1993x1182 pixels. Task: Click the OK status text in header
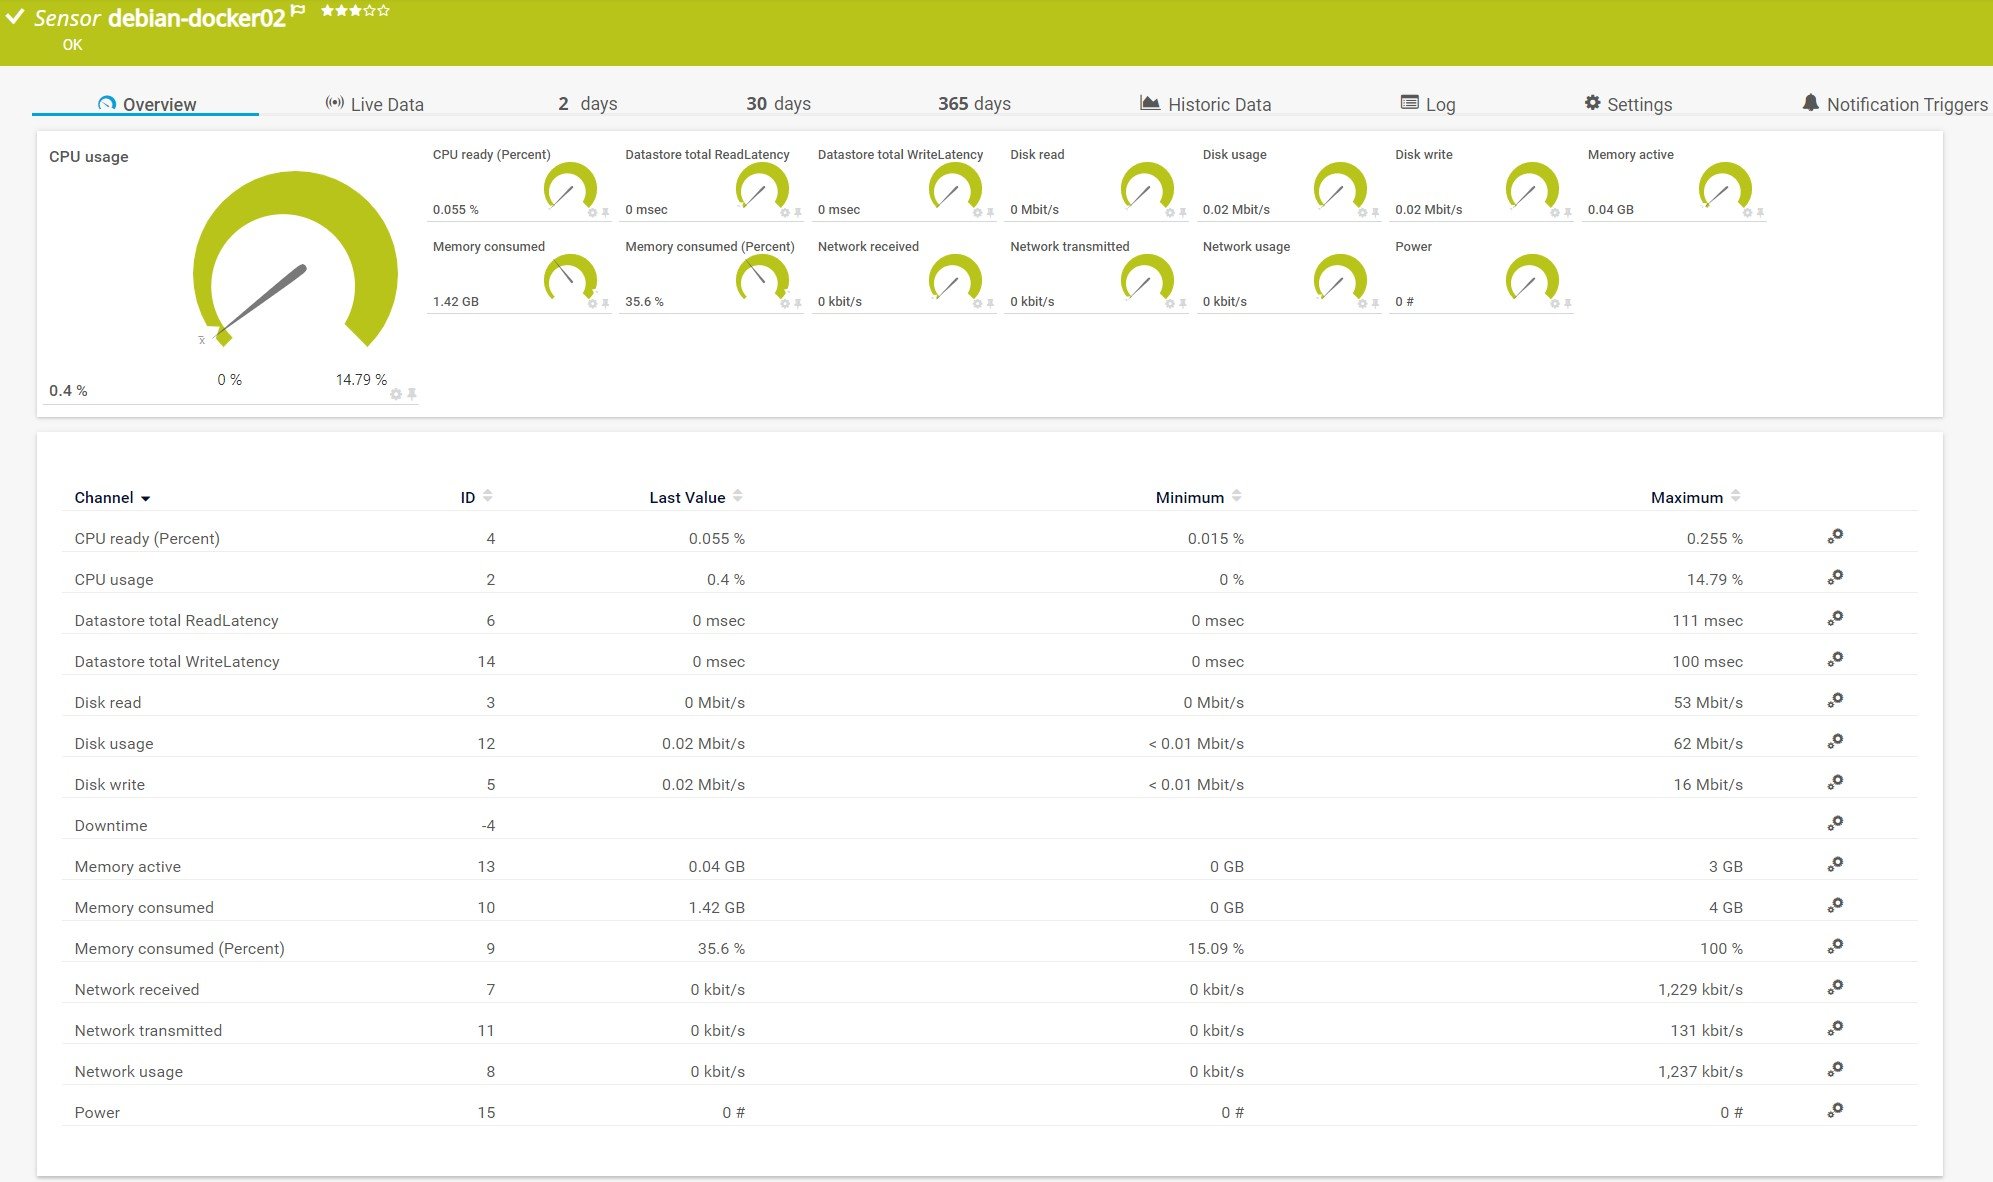[72, 45]
